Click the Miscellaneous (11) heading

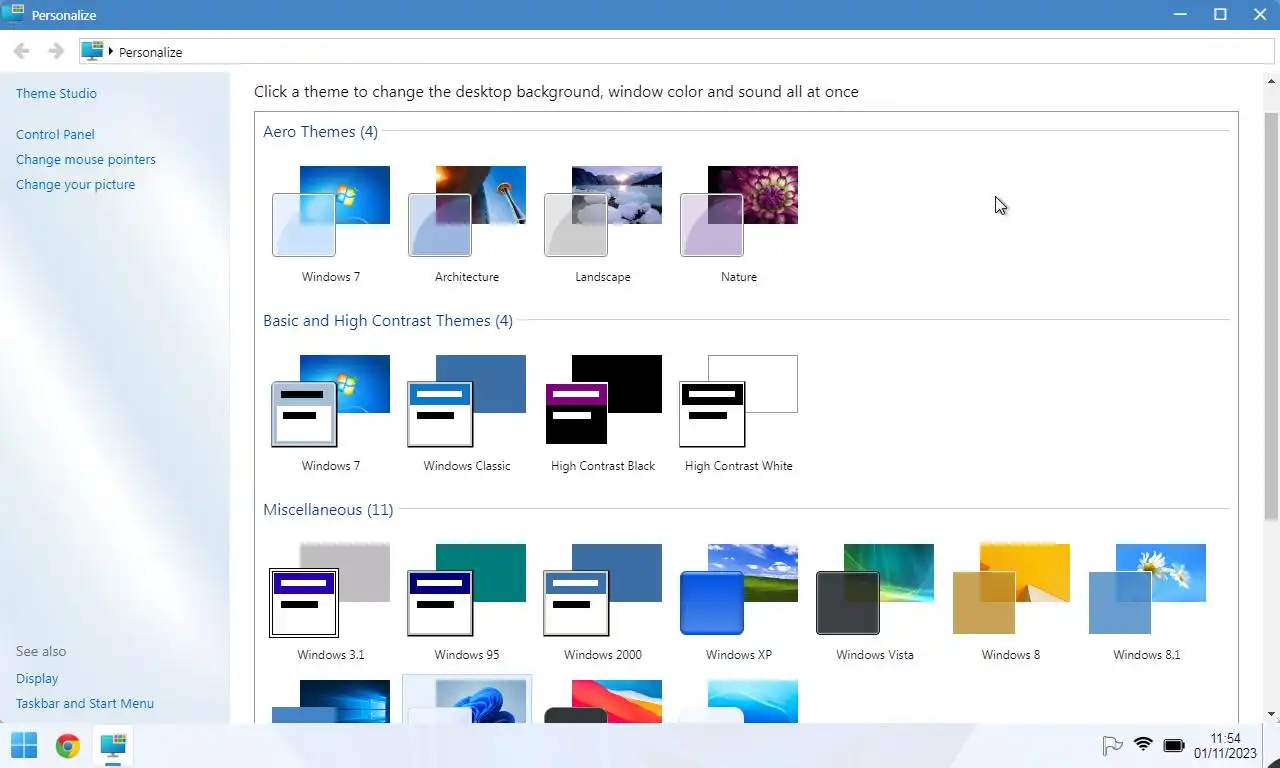[x=328, y=509]
